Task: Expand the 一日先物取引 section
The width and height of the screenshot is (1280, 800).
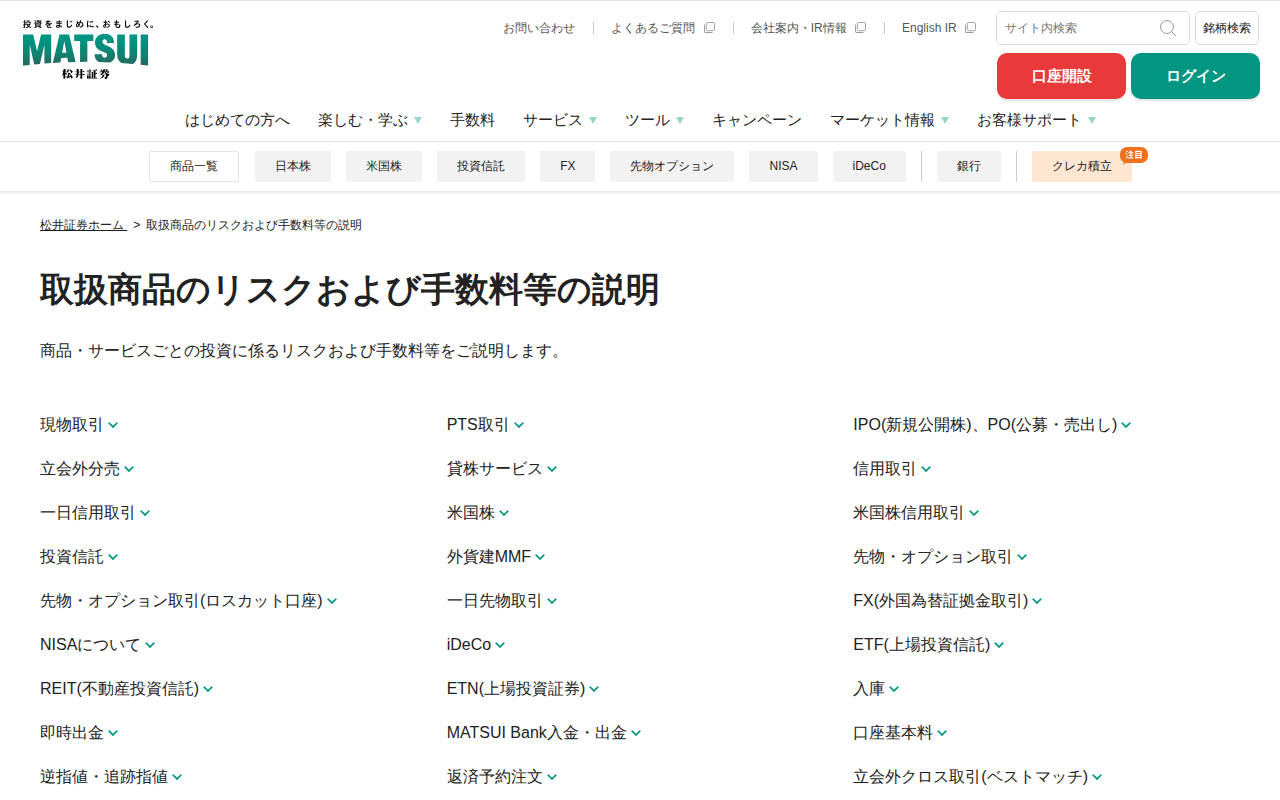Action: tap(502, 601)
